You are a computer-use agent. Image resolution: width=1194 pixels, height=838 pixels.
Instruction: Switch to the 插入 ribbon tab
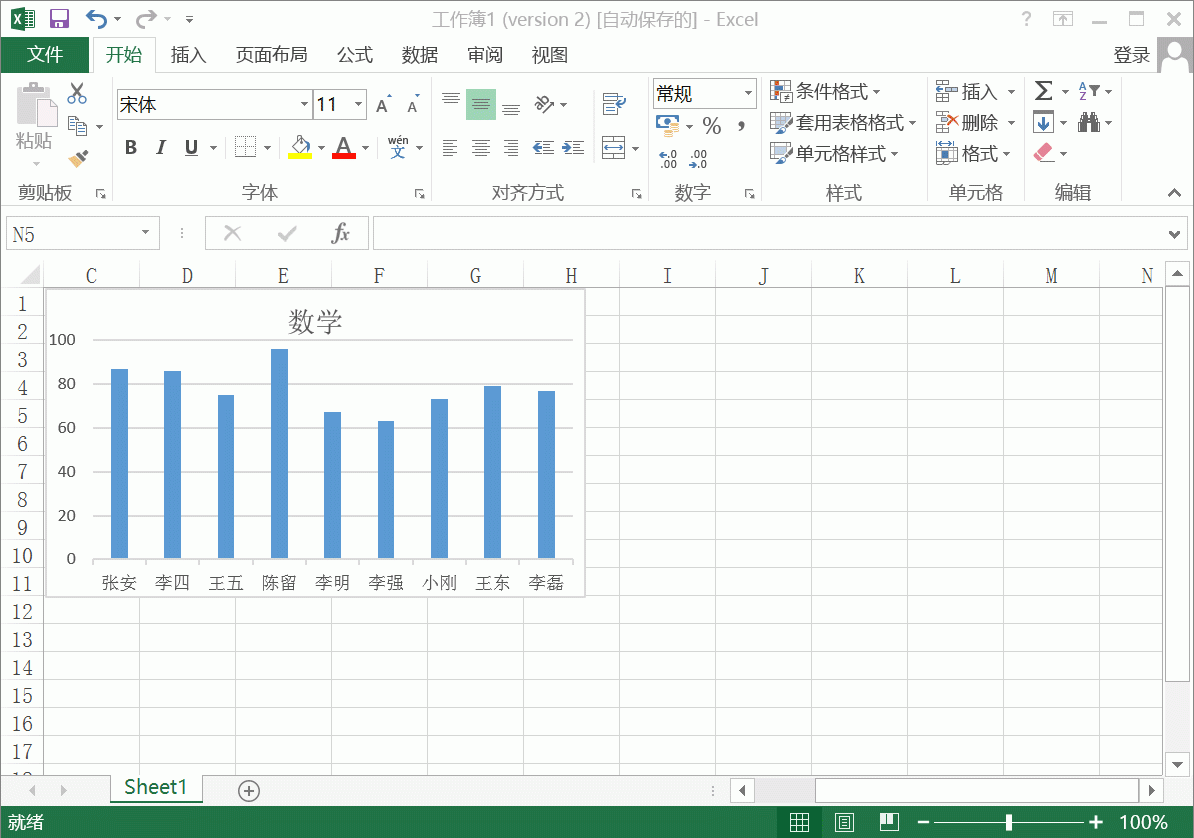click(188, 55)
